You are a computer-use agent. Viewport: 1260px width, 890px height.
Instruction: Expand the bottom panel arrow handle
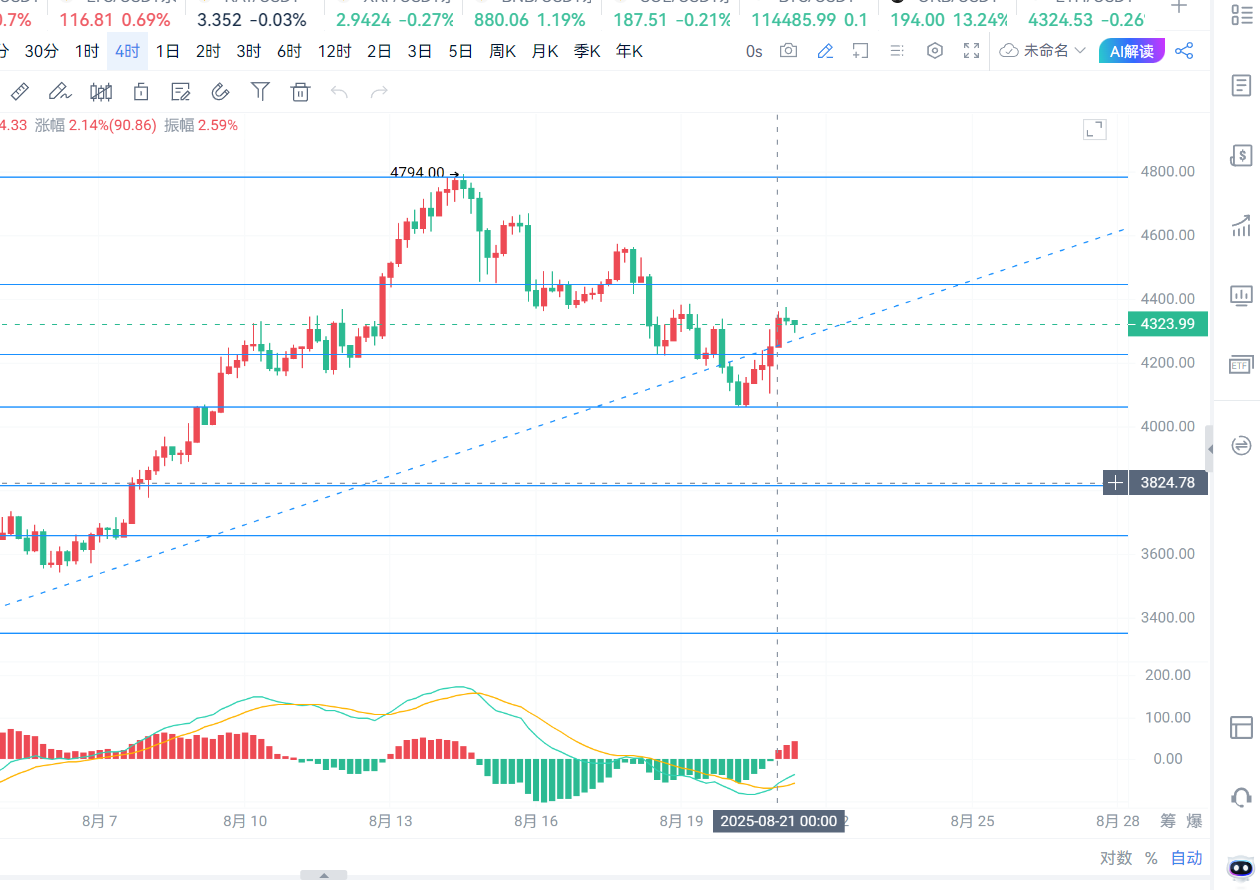323,875
